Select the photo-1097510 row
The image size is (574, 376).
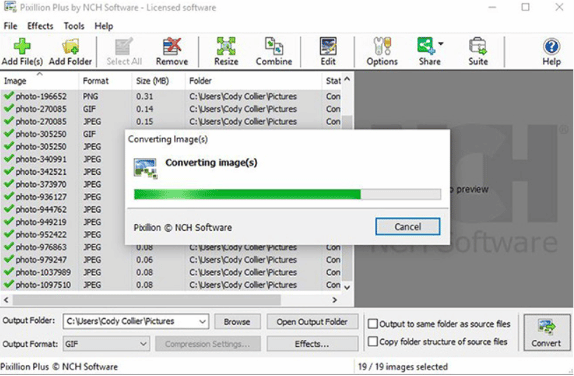171,285
